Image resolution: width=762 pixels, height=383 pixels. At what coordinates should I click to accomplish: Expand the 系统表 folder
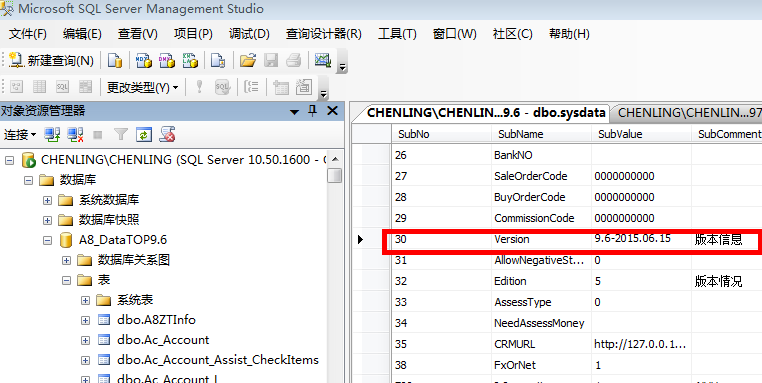tap(85, 300)
